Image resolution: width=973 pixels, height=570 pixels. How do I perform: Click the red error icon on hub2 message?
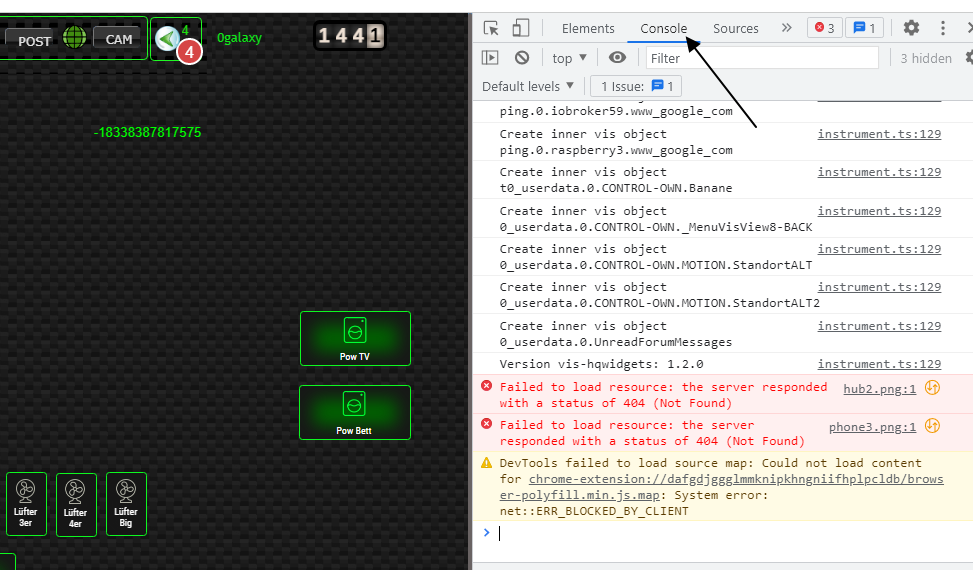[x=486, y=386]
